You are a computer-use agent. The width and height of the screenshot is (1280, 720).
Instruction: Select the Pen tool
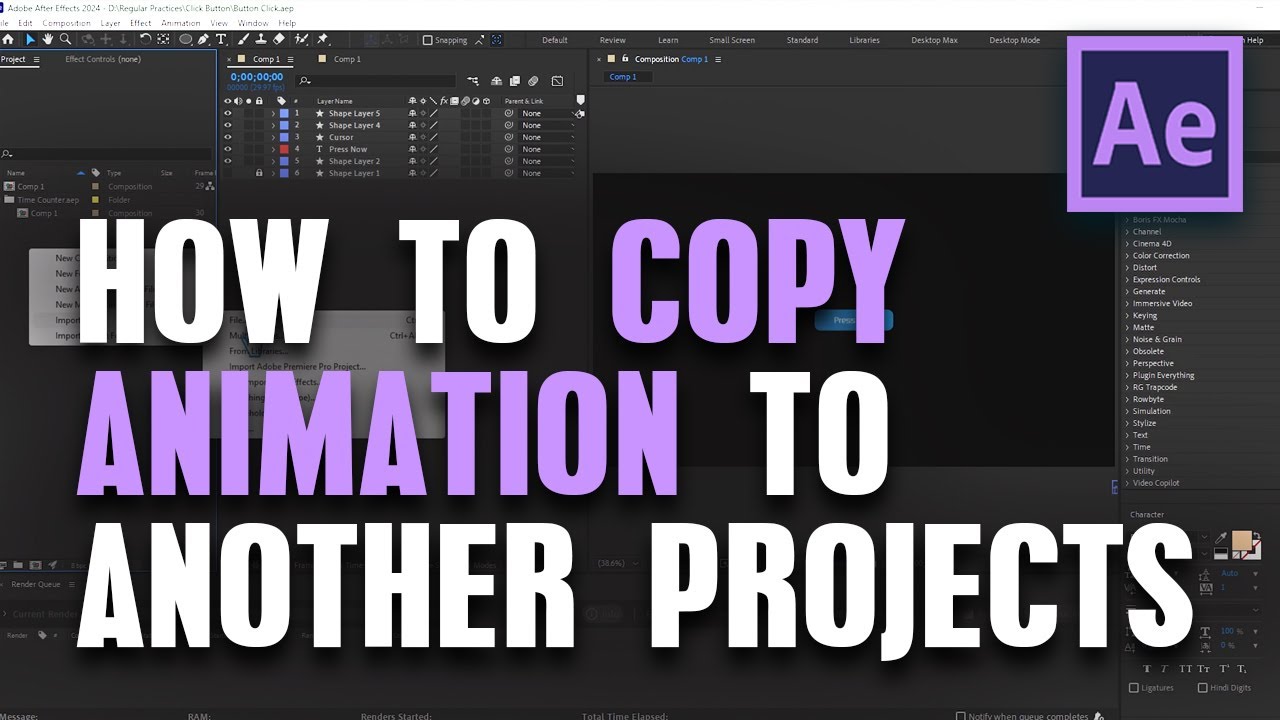[x=204, y=39]
